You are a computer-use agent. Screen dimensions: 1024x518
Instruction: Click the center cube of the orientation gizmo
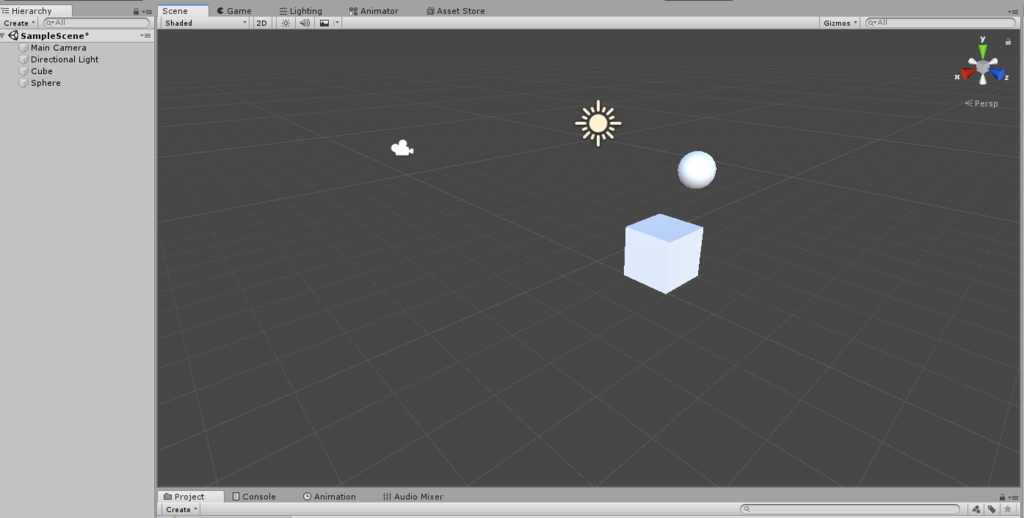point(983,67)
